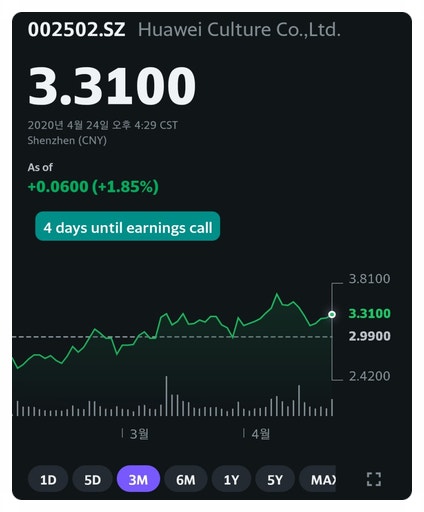Select the 1D time range
424x512 pixels.
point(48,480)
